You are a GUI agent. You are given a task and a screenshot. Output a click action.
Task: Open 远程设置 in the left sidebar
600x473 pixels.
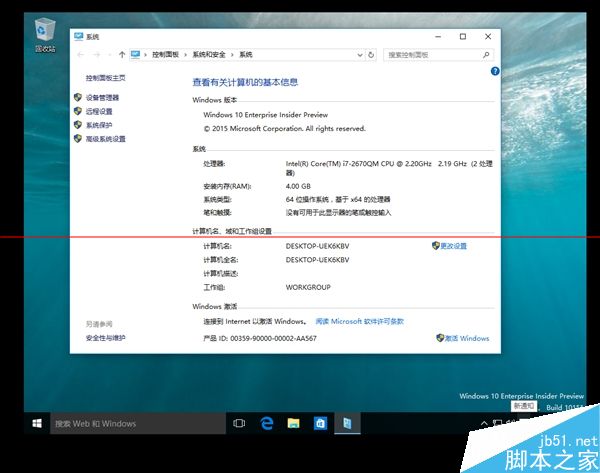[99, 112]
